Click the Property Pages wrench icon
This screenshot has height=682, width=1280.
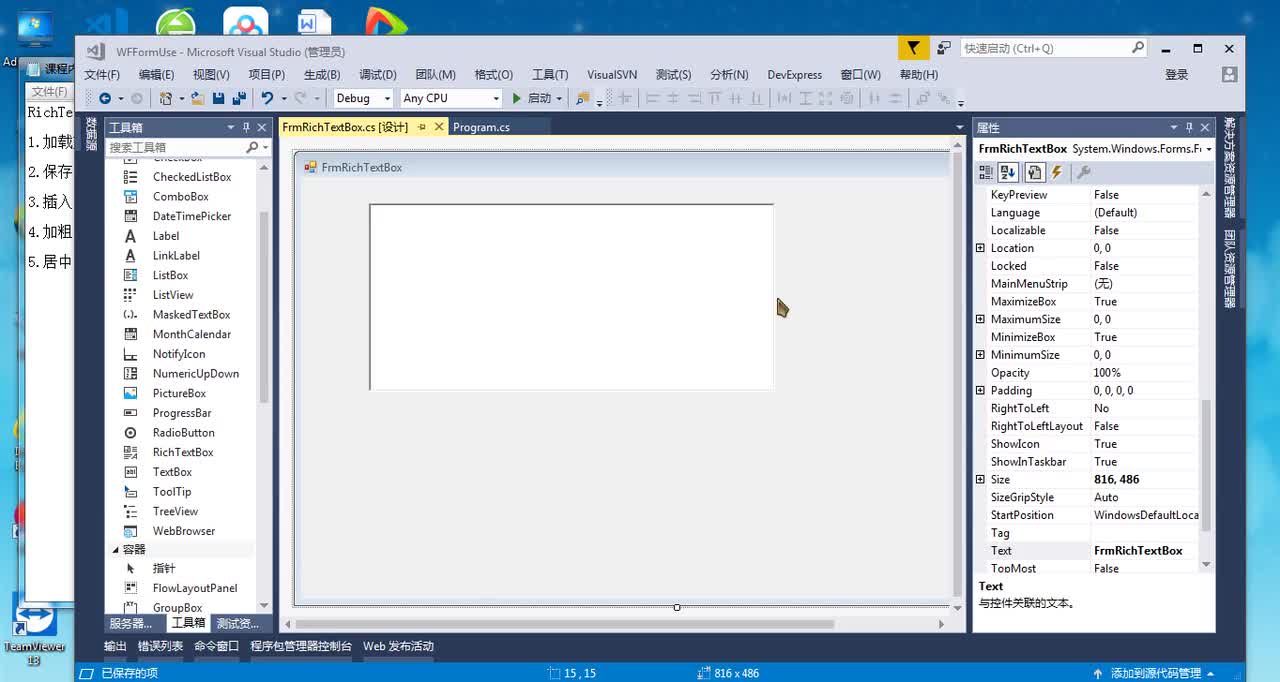(x=1082, y=173)
